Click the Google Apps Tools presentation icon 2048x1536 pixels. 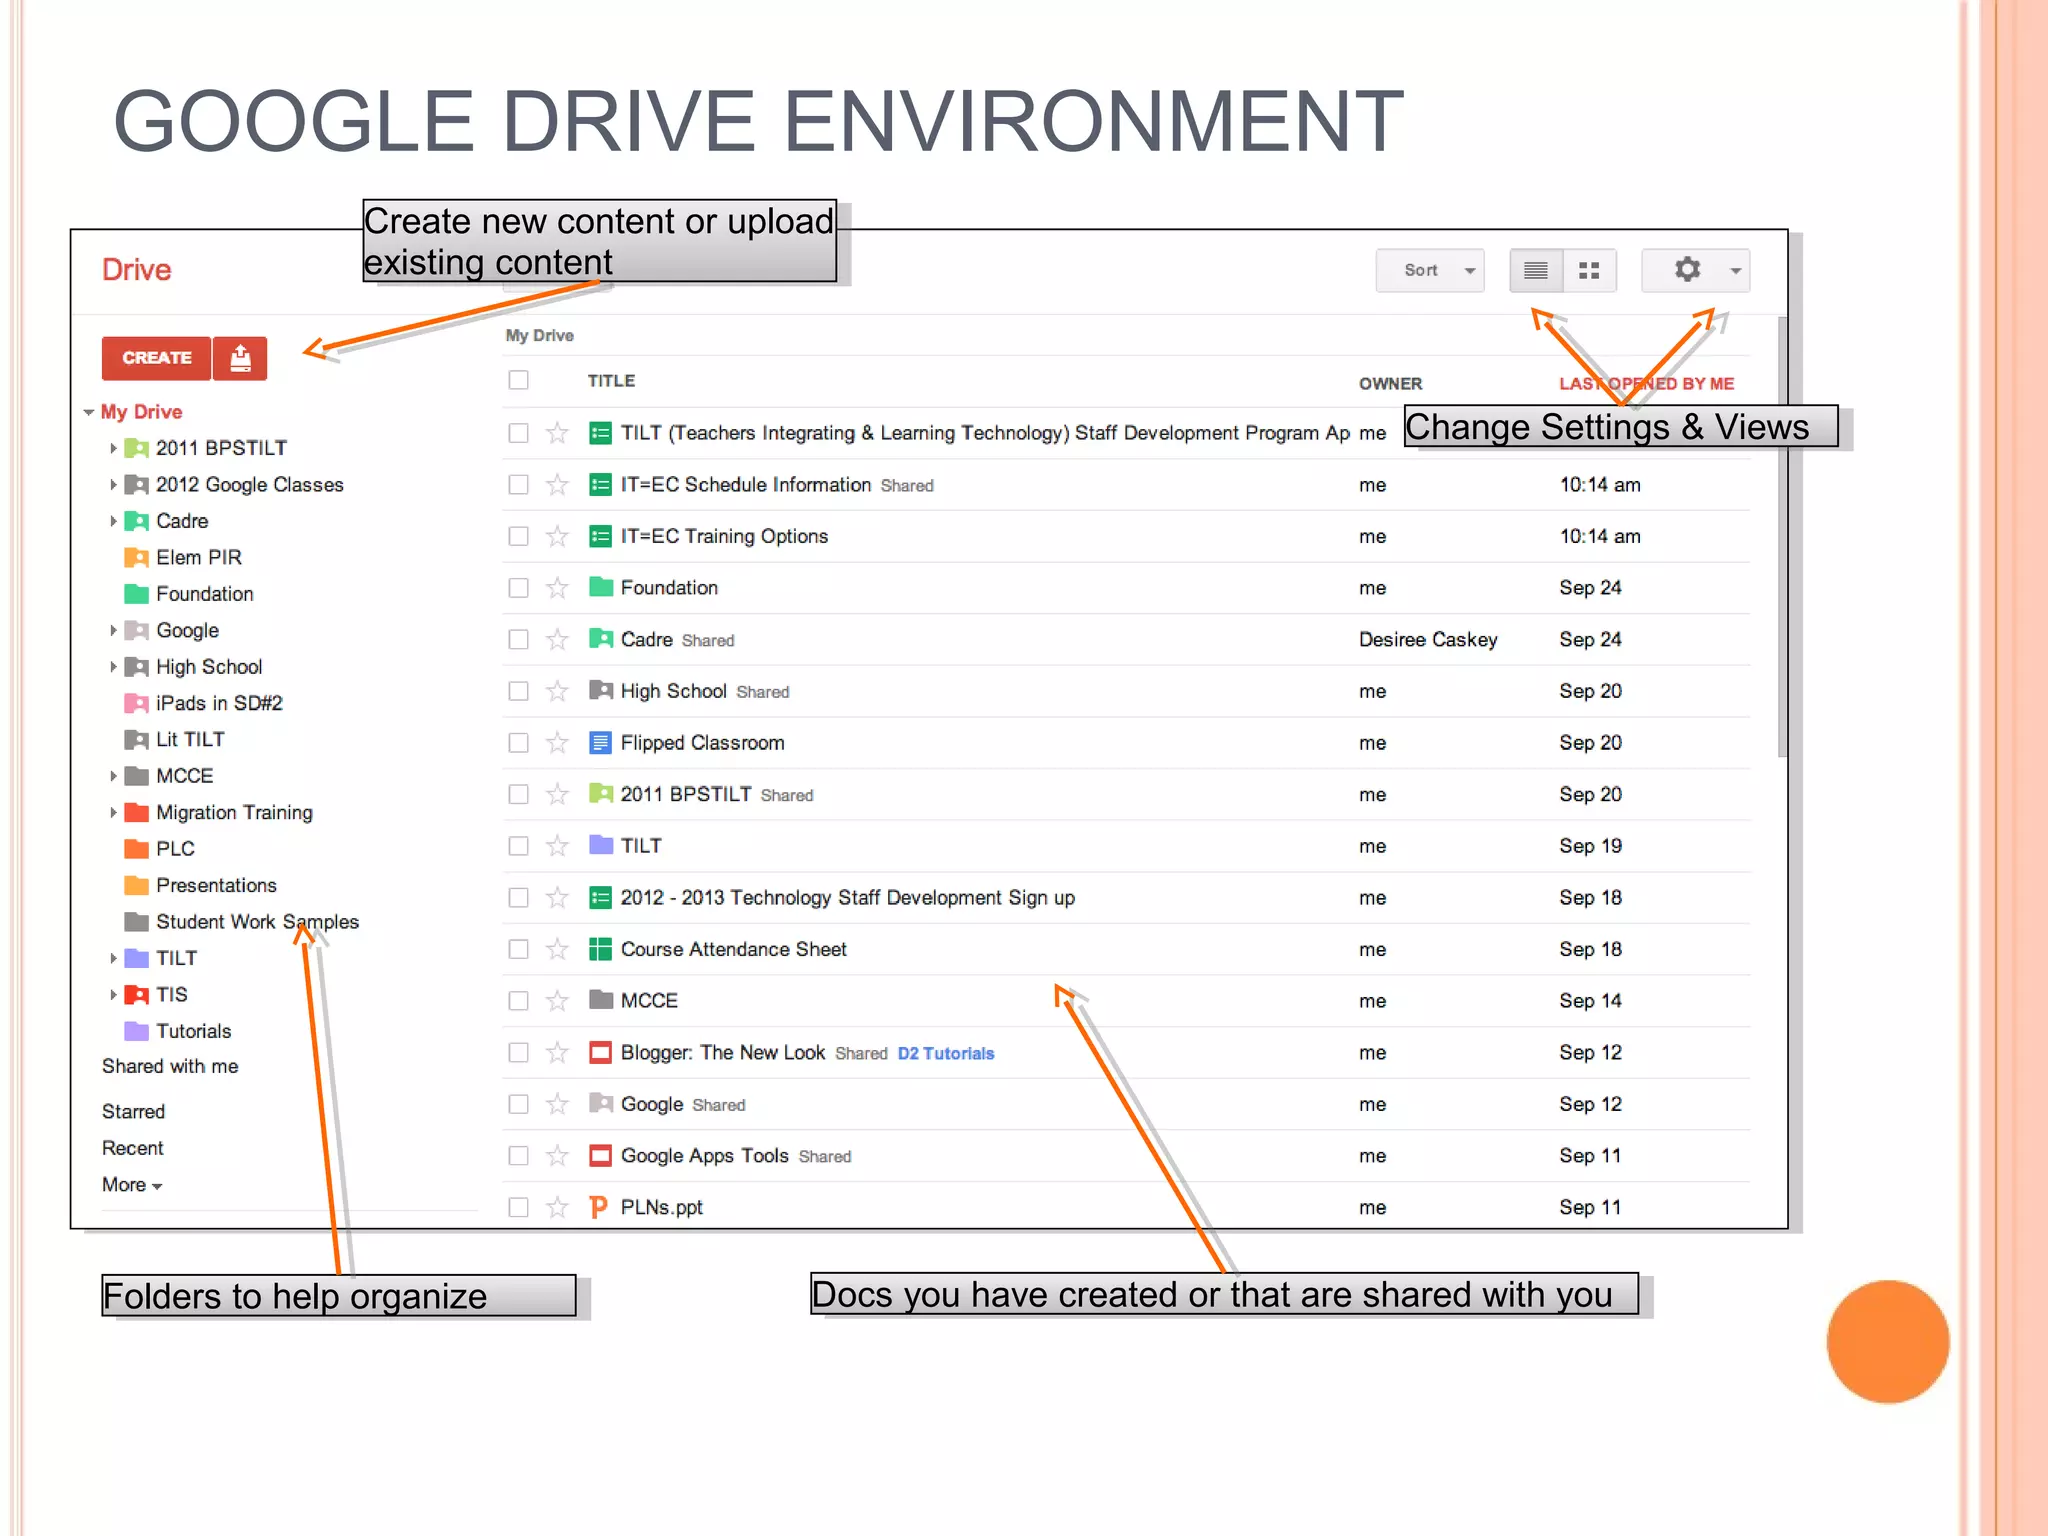pyautogui.click(x=600, y=1156)
